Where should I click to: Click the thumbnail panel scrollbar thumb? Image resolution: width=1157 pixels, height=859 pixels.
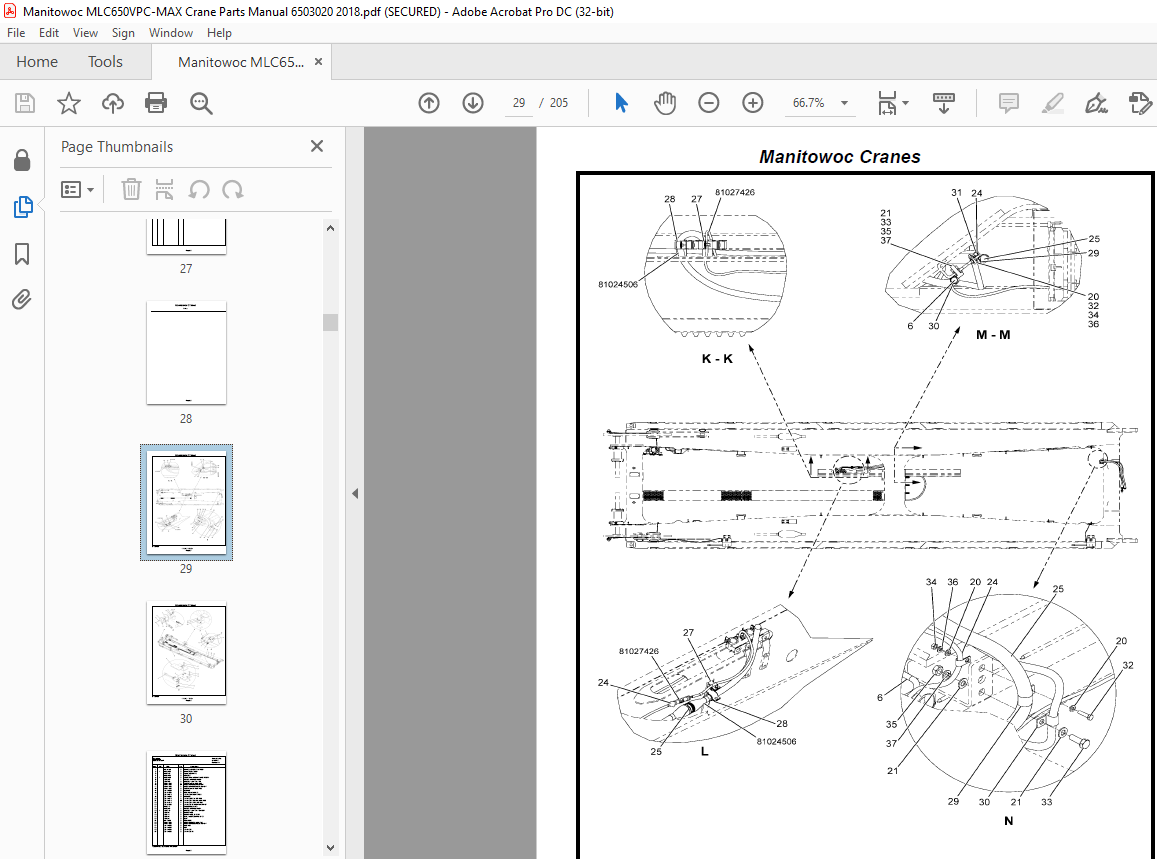tap(331, 322)
